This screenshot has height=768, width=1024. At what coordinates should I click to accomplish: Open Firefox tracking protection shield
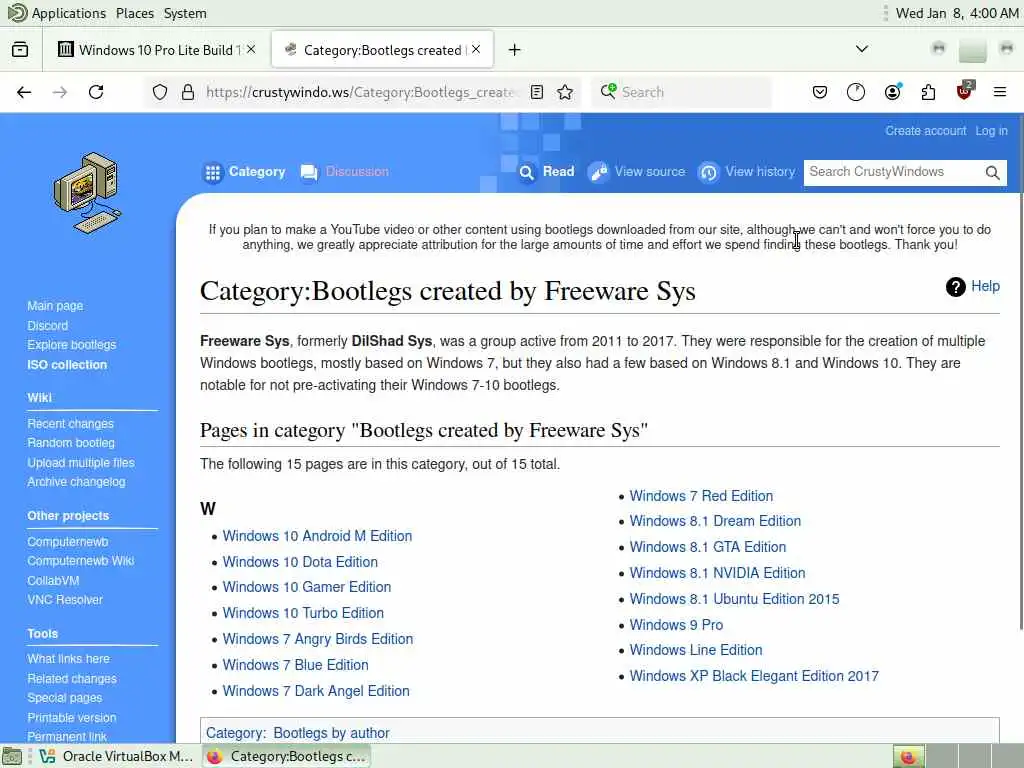160,92
